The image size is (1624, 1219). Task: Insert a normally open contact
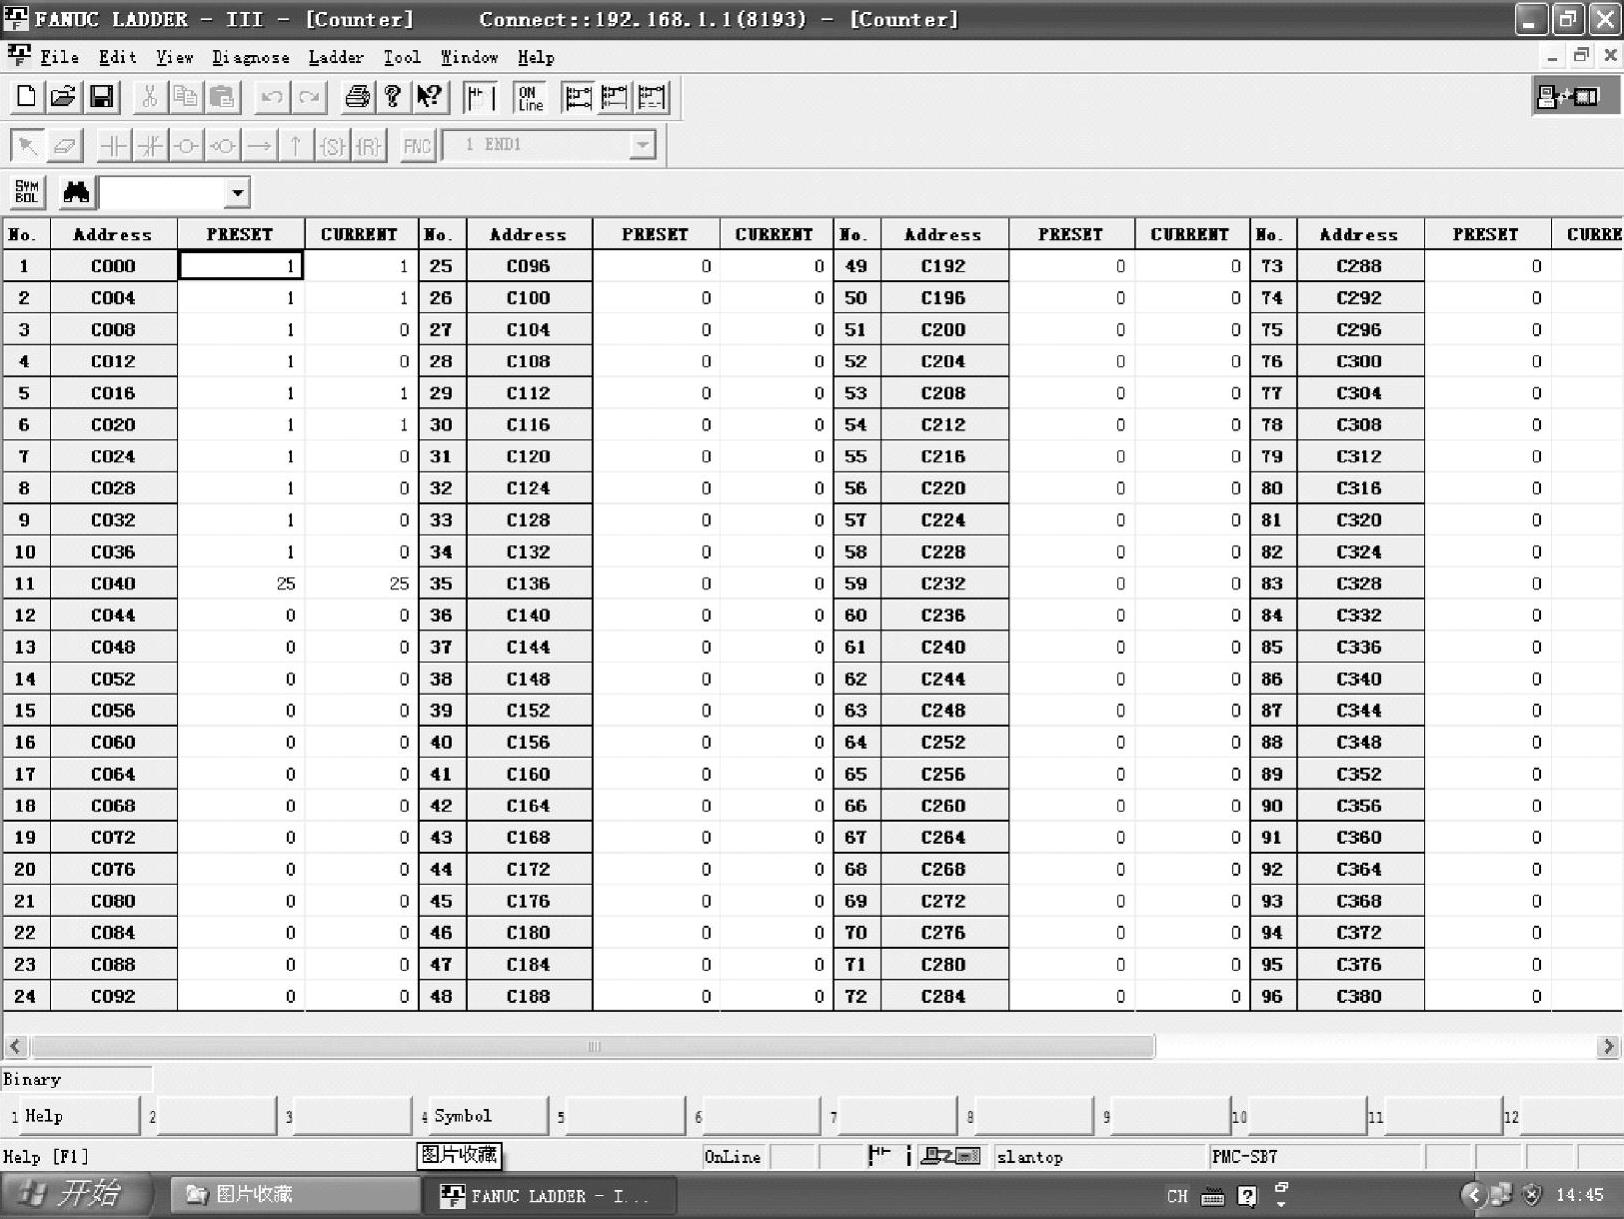tap(114, 146)
